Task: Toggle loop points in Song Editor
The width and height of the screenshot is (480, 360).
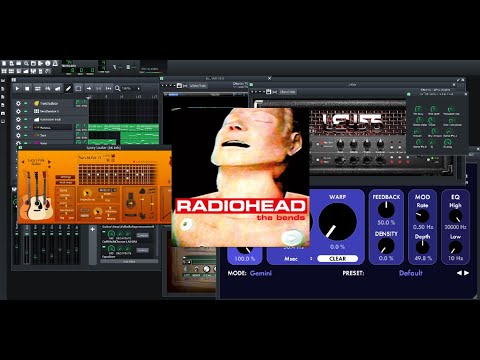Action: coord(99,88)
